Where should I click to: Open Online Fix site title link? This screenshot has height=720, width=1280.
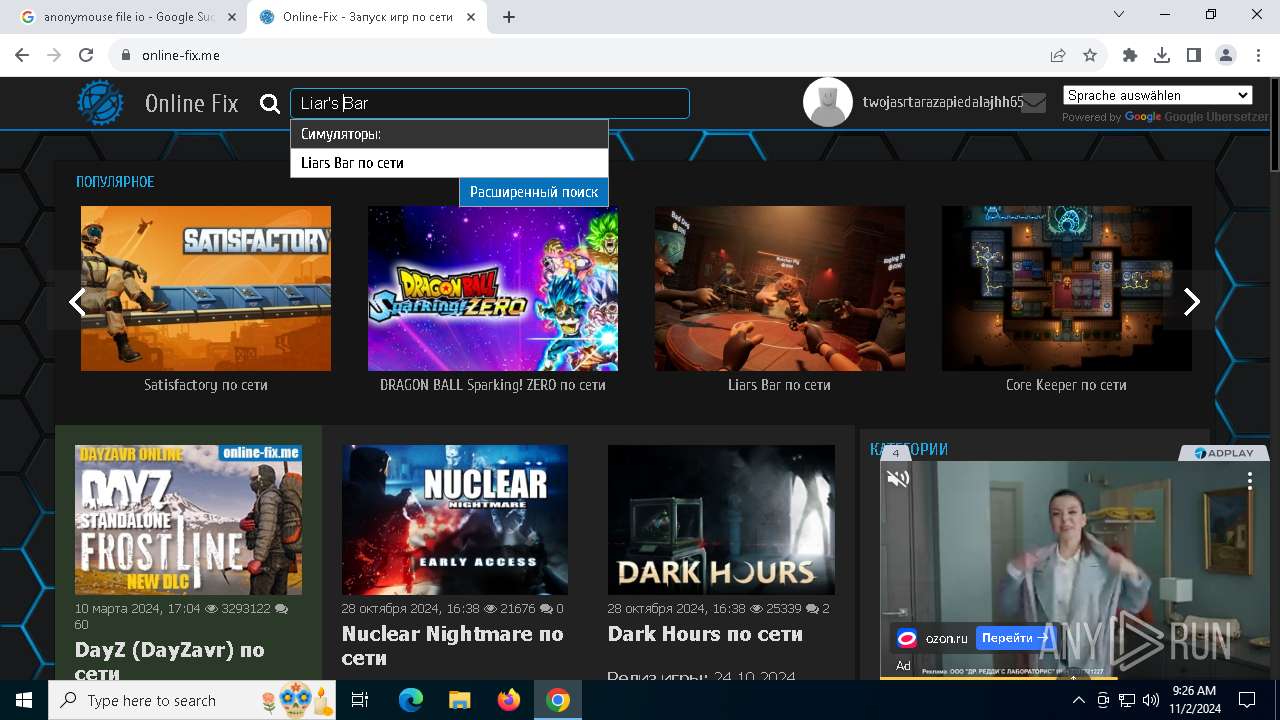coord(192,103)
